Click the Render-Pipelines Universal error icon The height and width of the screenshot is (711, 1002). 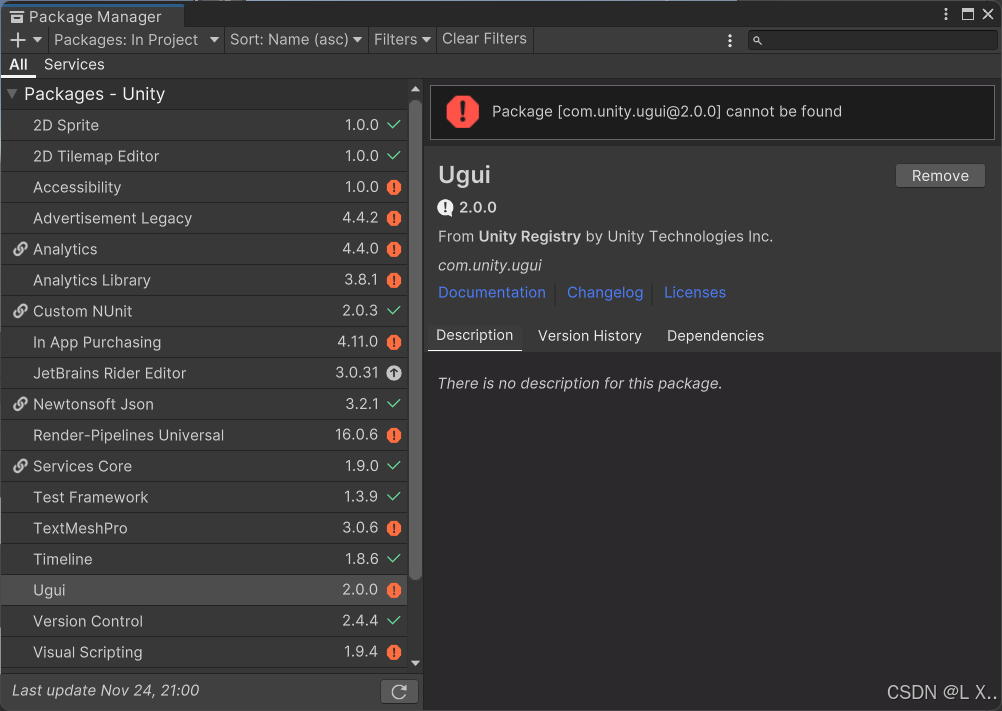point(394,436)
